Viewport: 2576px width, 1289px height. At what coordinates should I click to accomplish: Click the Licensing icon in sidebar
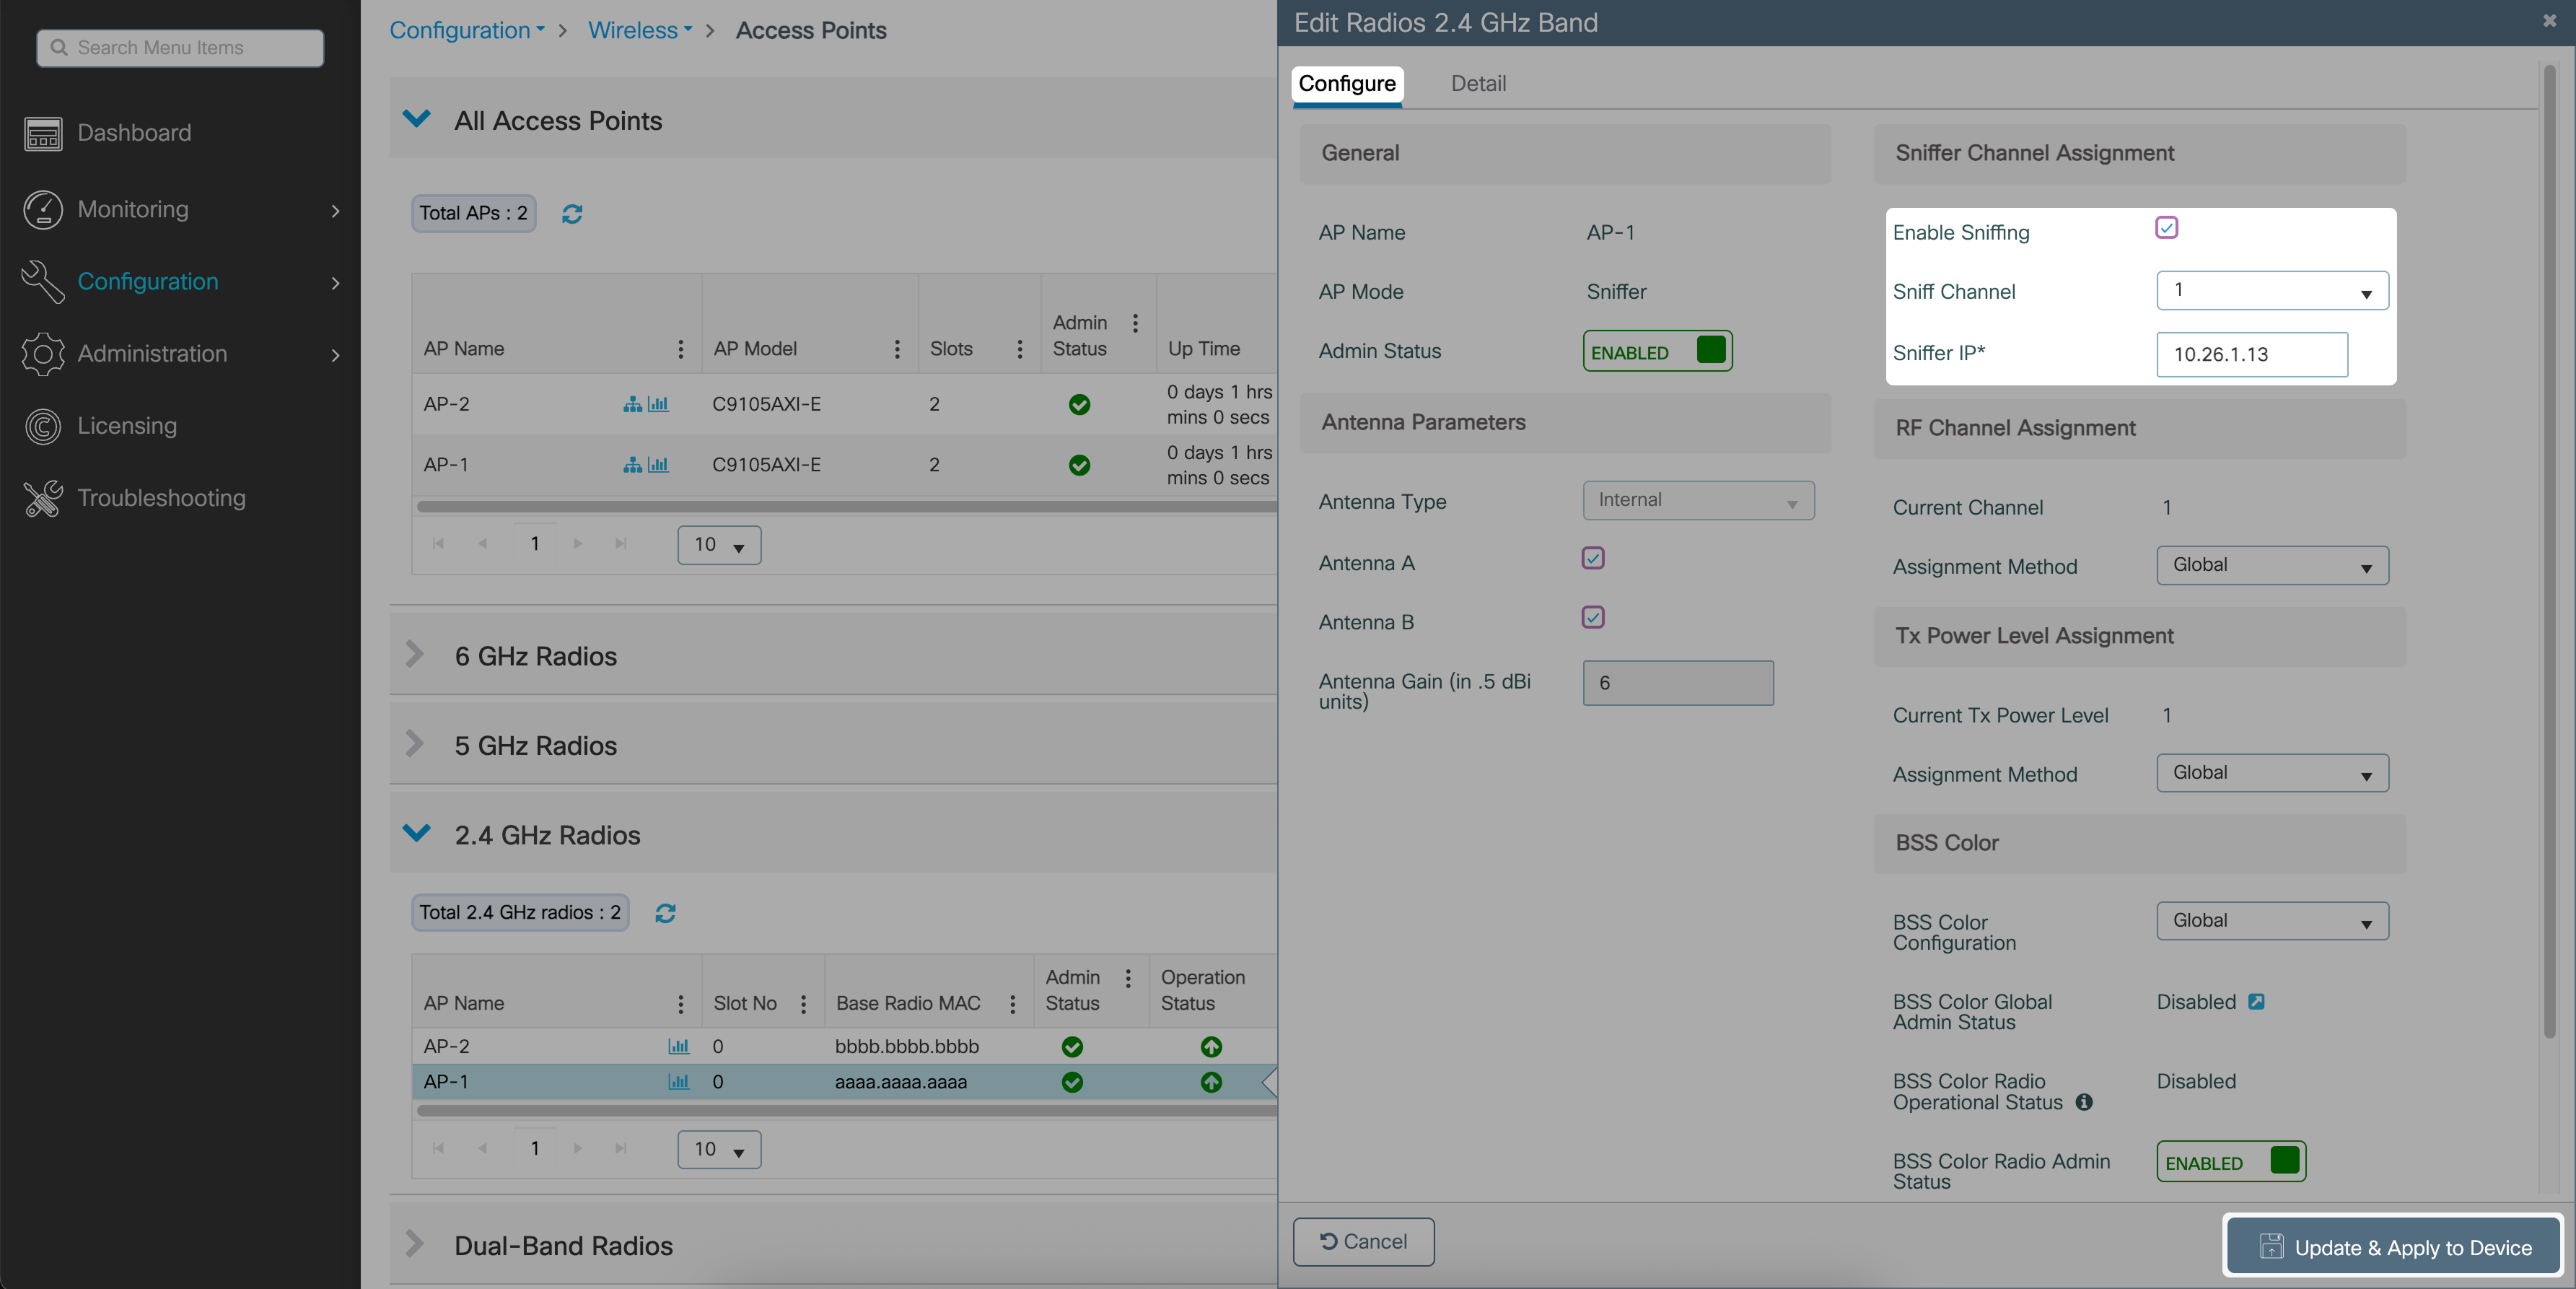click(43, 426)
